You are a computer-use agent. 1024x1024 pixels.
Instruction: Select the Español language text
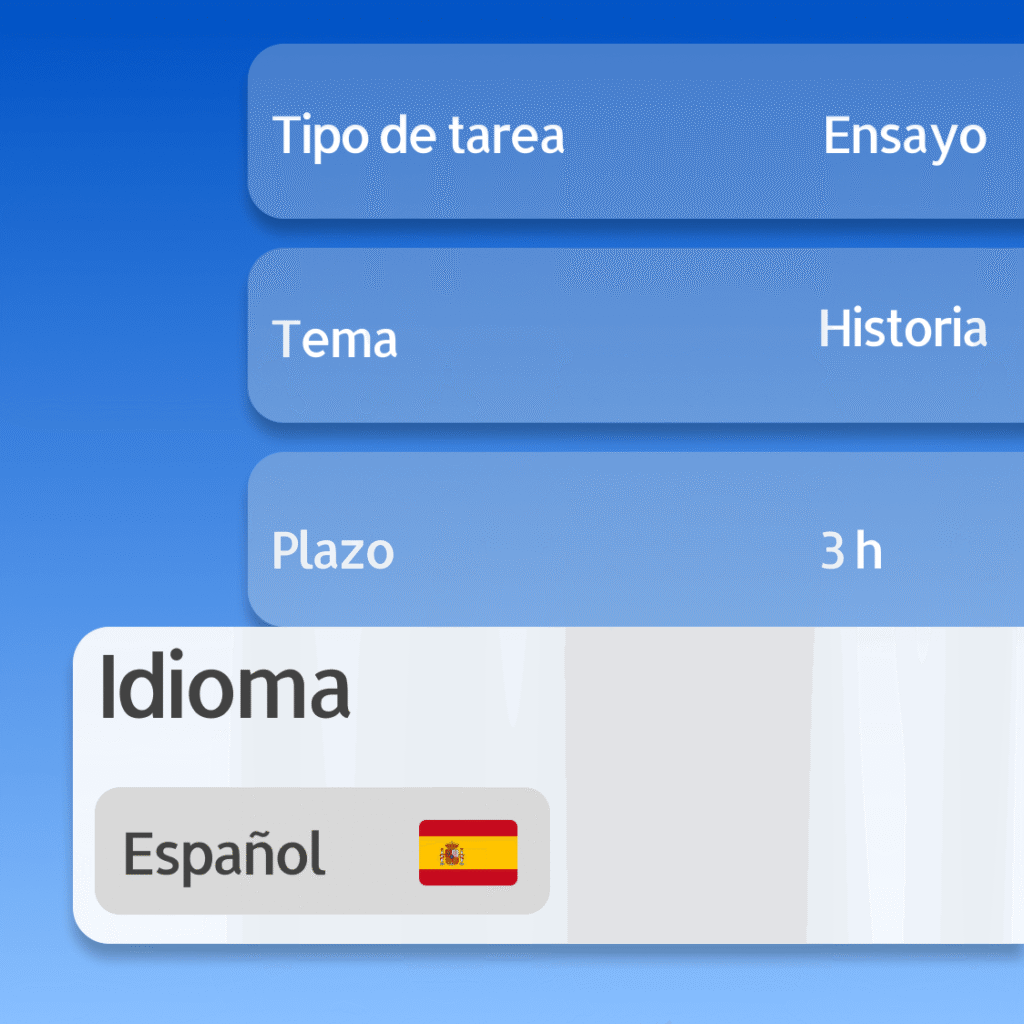(224, 855)
